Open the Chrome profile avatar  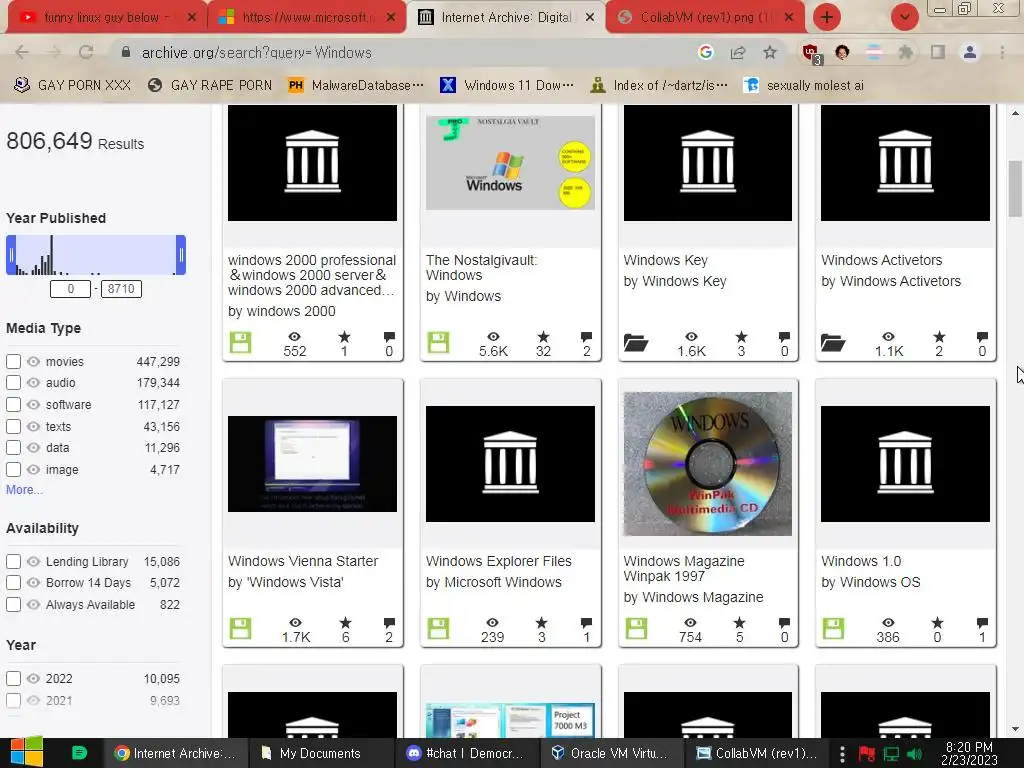pyautogui.click(x=970, y=52)
